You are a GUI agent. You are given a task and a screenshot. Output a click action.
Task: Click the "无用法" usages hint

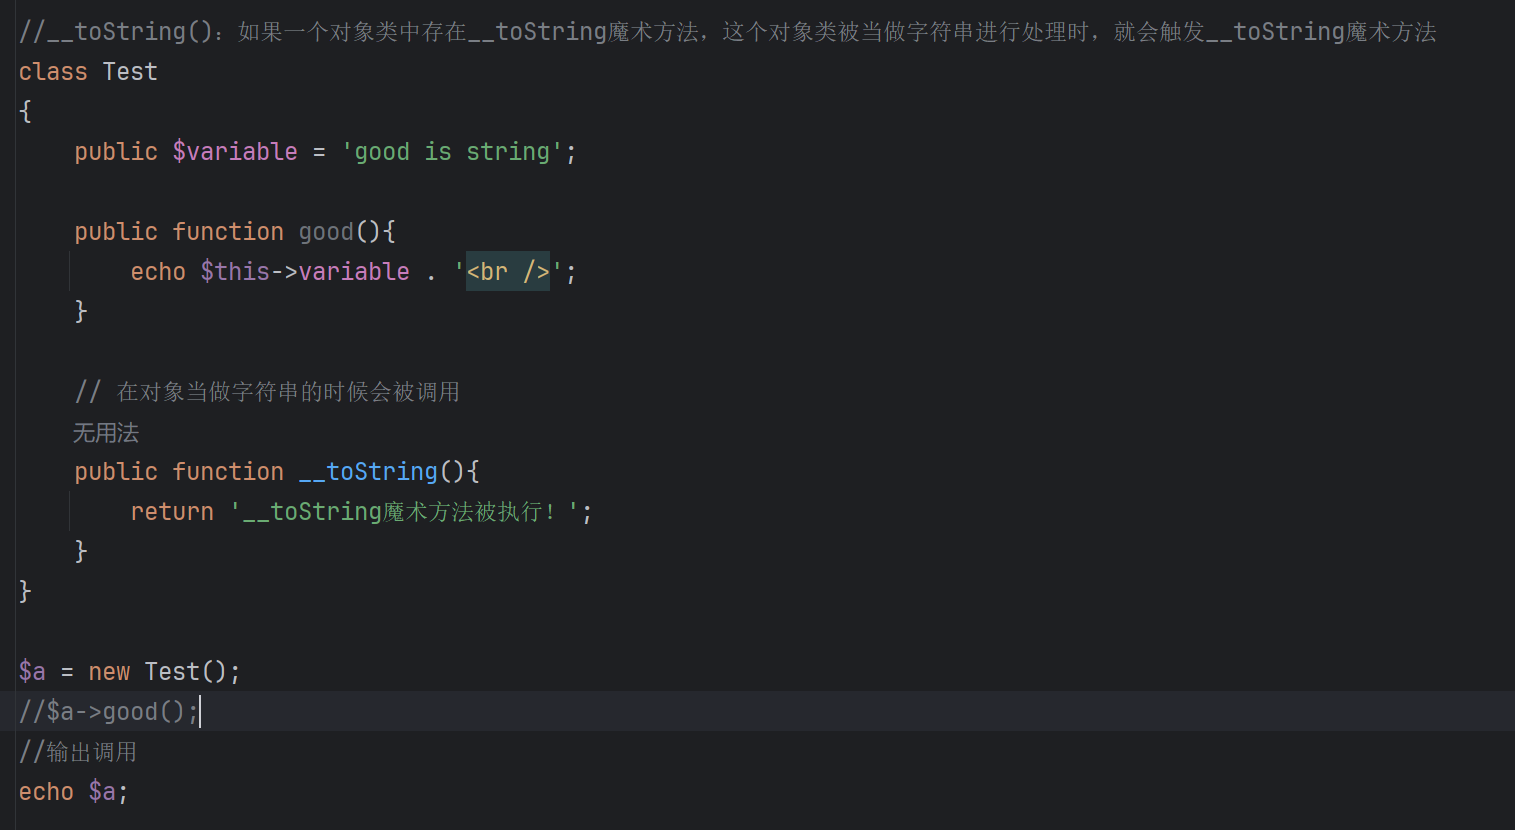click(106, 433)
